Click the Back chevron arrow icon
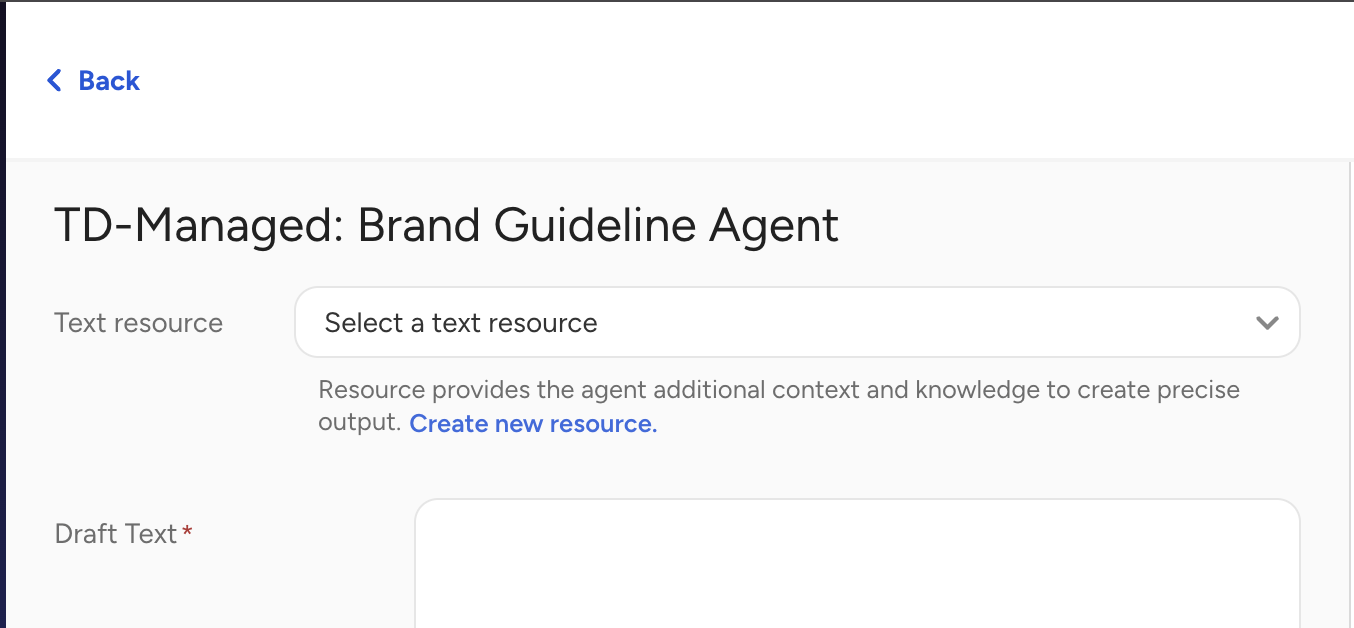This screenshot has width=1354, height=628. (x=54, y=80)
